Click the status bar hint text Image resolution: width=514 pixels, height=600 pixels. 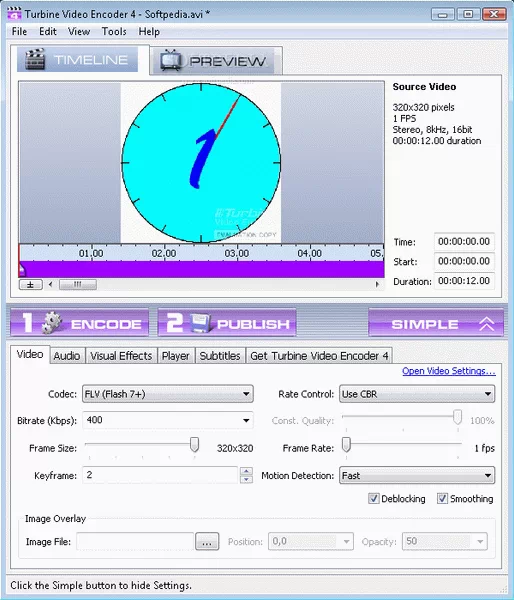click(101, 585)
